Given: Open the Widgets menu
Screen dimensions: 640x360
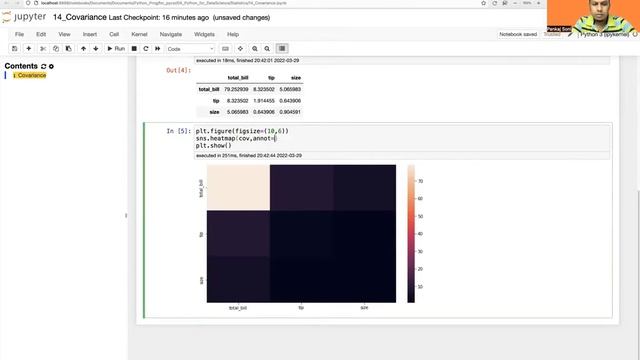Looking at the screenshot, I should click(x=204, y=34).
